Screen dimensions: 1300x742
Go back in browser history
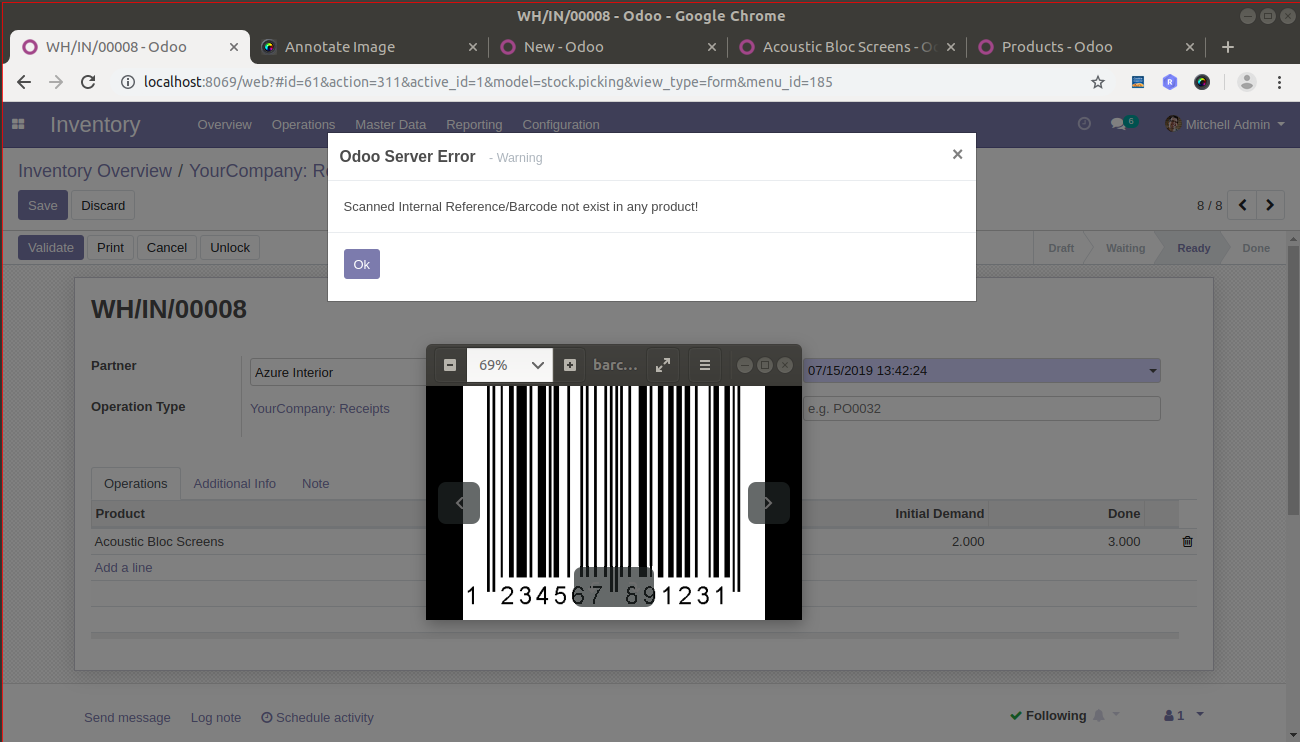pyautogui.click(x=24, y=82)
